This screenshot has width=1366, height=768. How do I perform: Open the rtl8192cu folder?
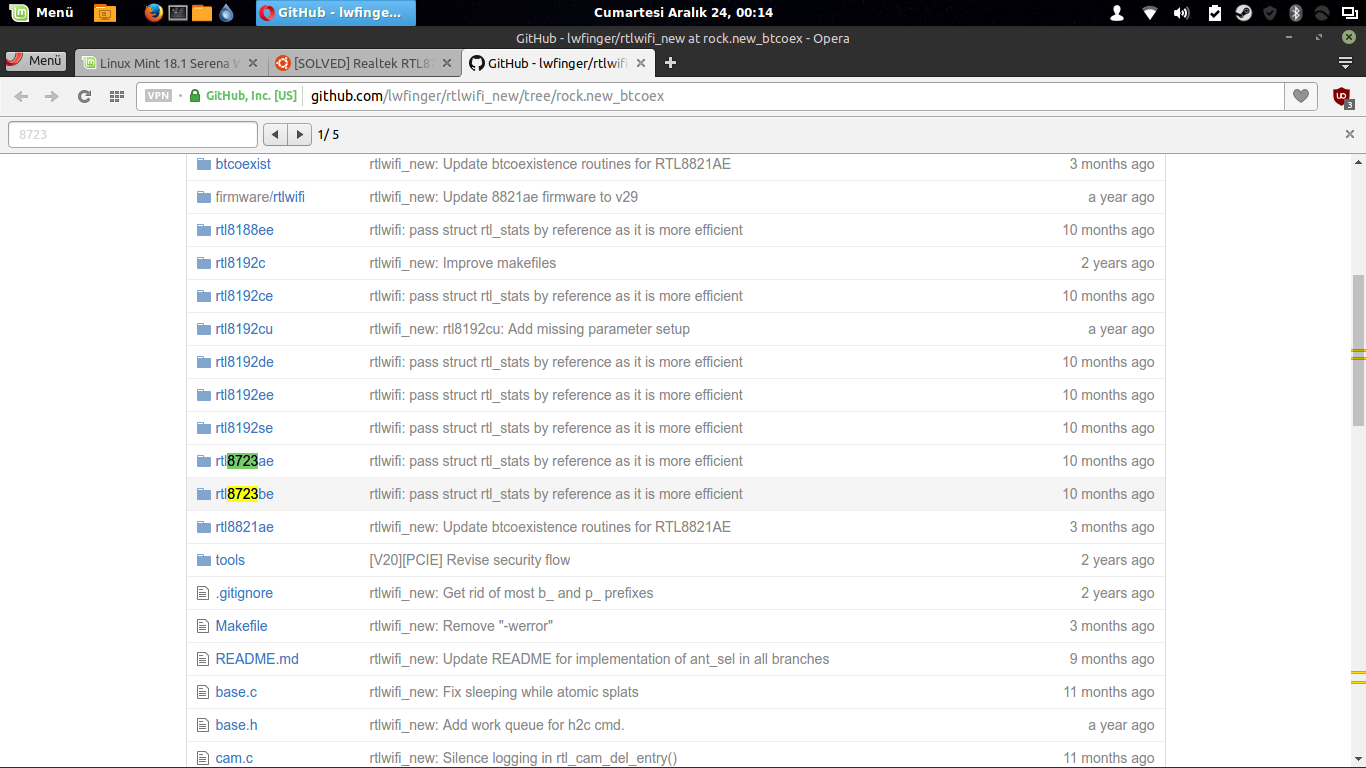tap(244, 329)
